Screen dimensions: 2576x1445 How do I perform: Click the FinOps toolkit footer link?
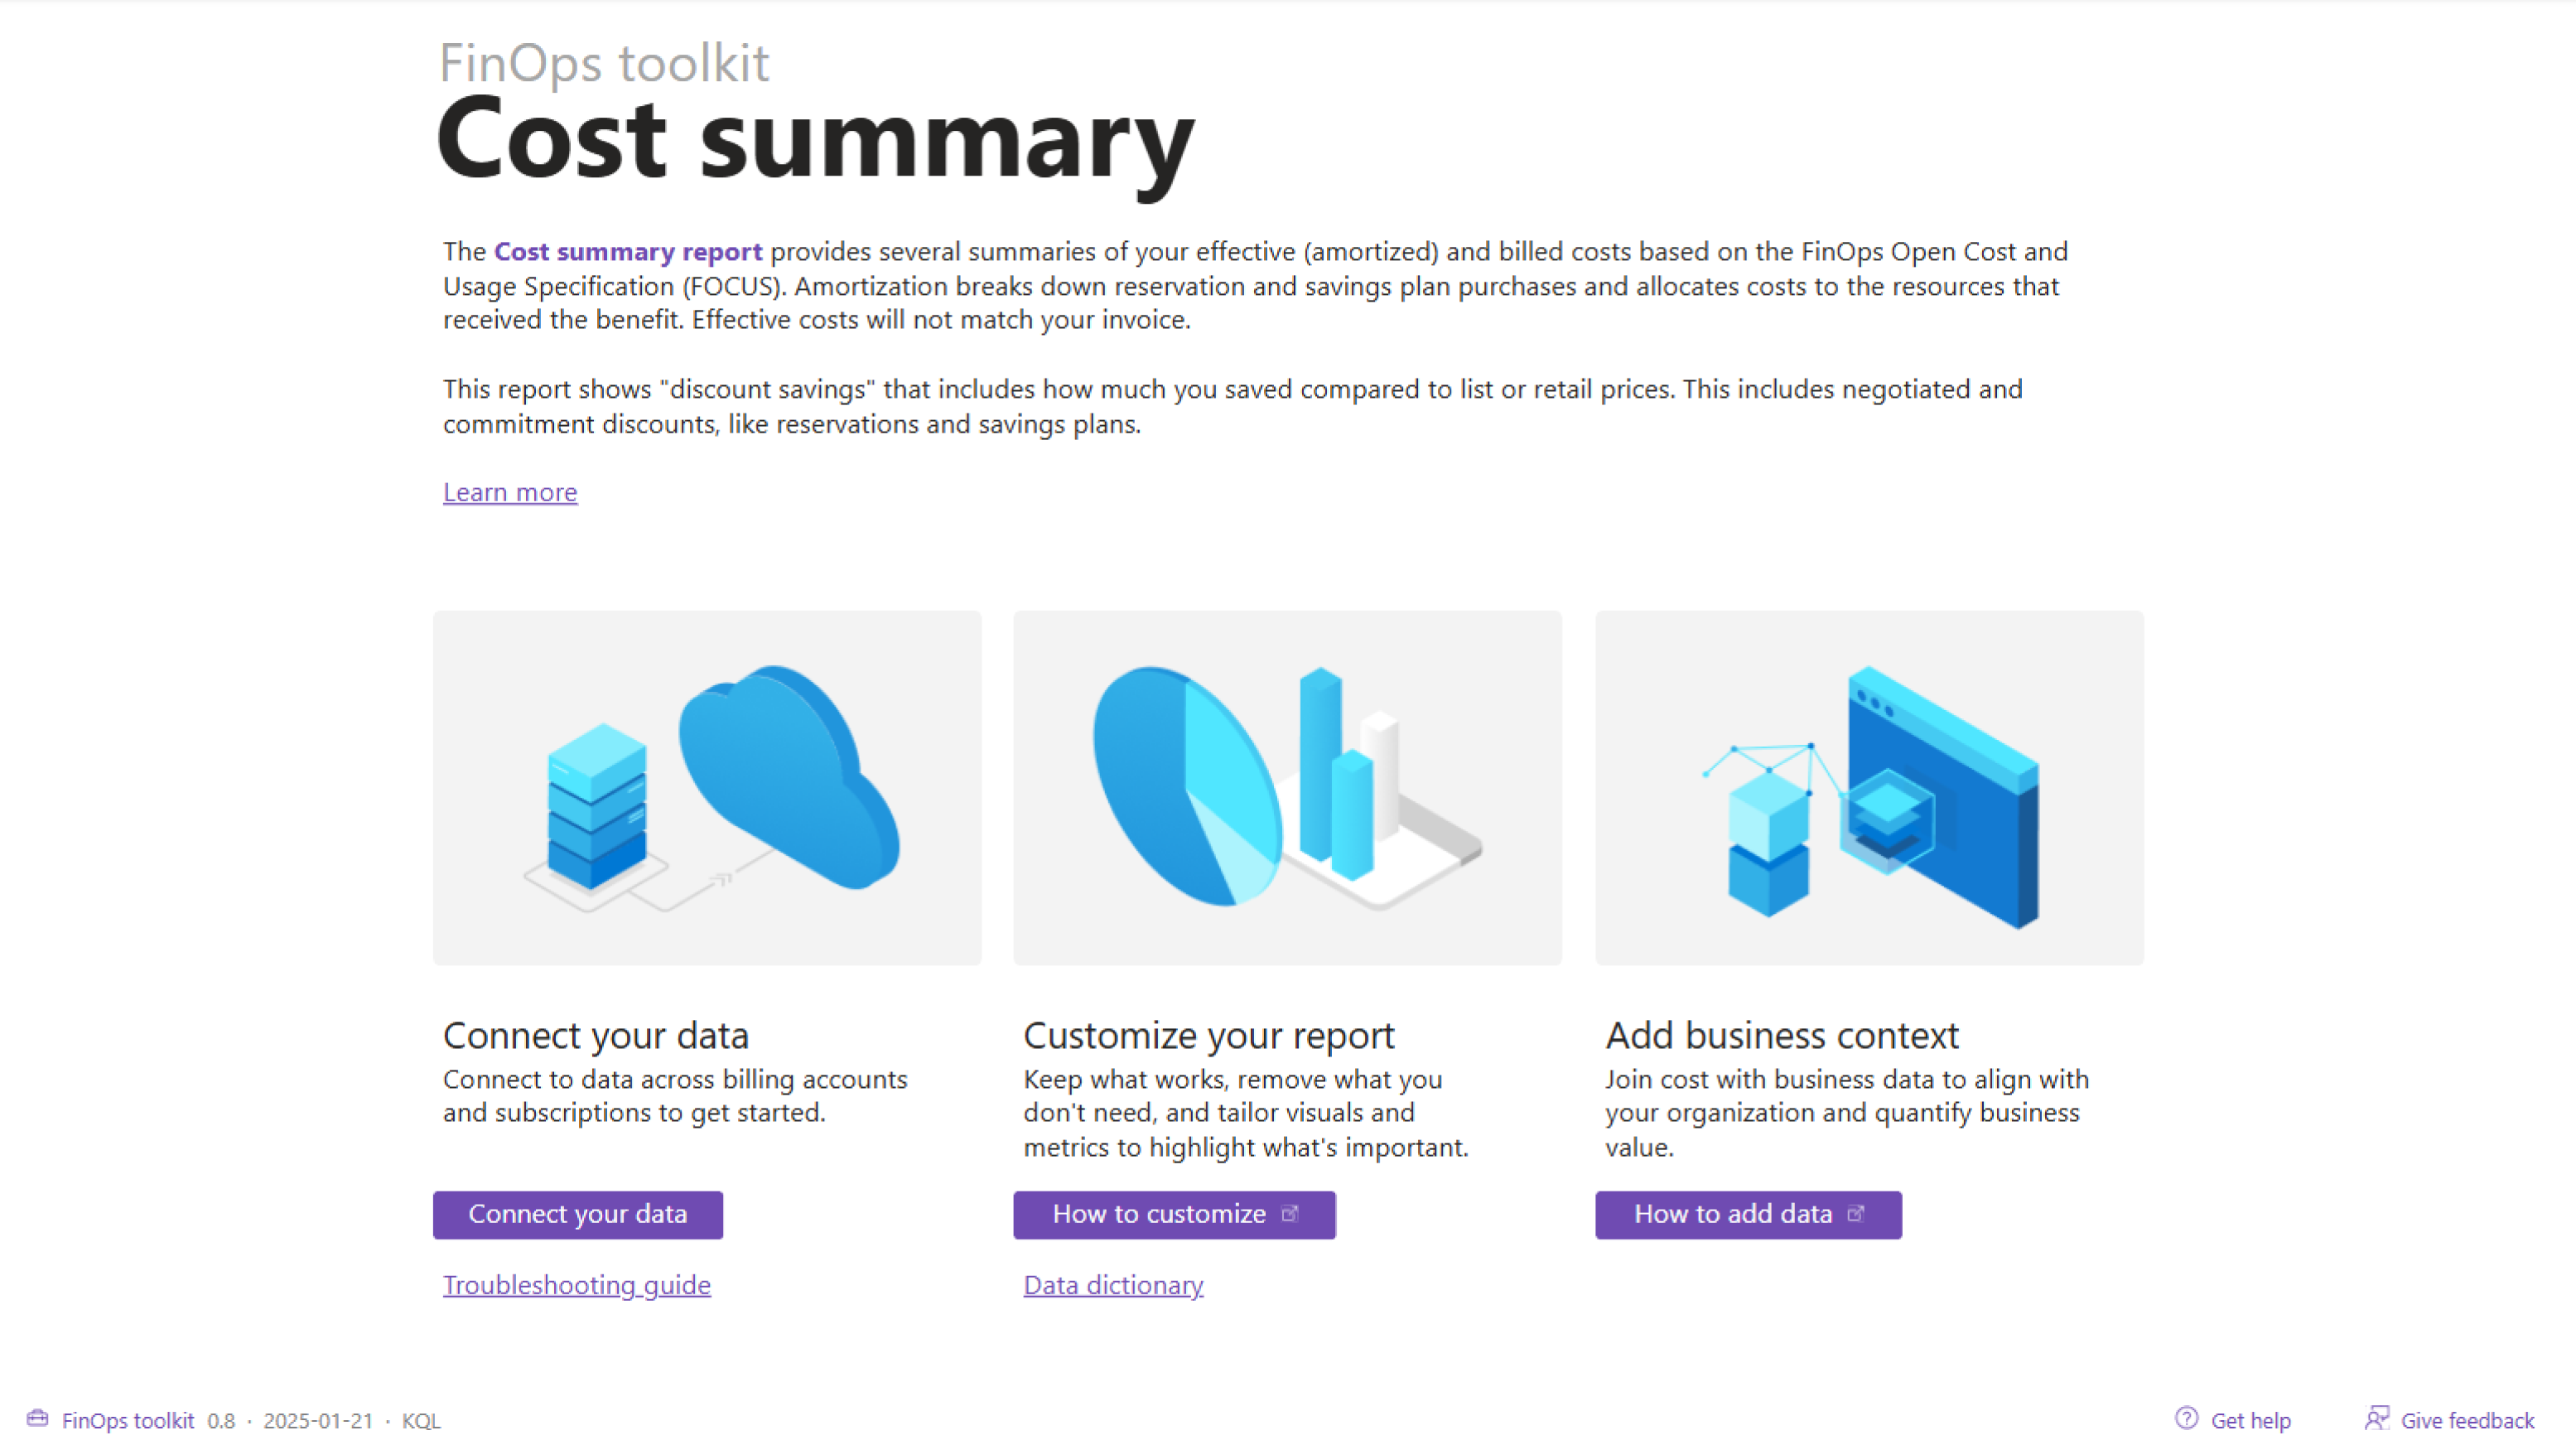coord(128,1420)
